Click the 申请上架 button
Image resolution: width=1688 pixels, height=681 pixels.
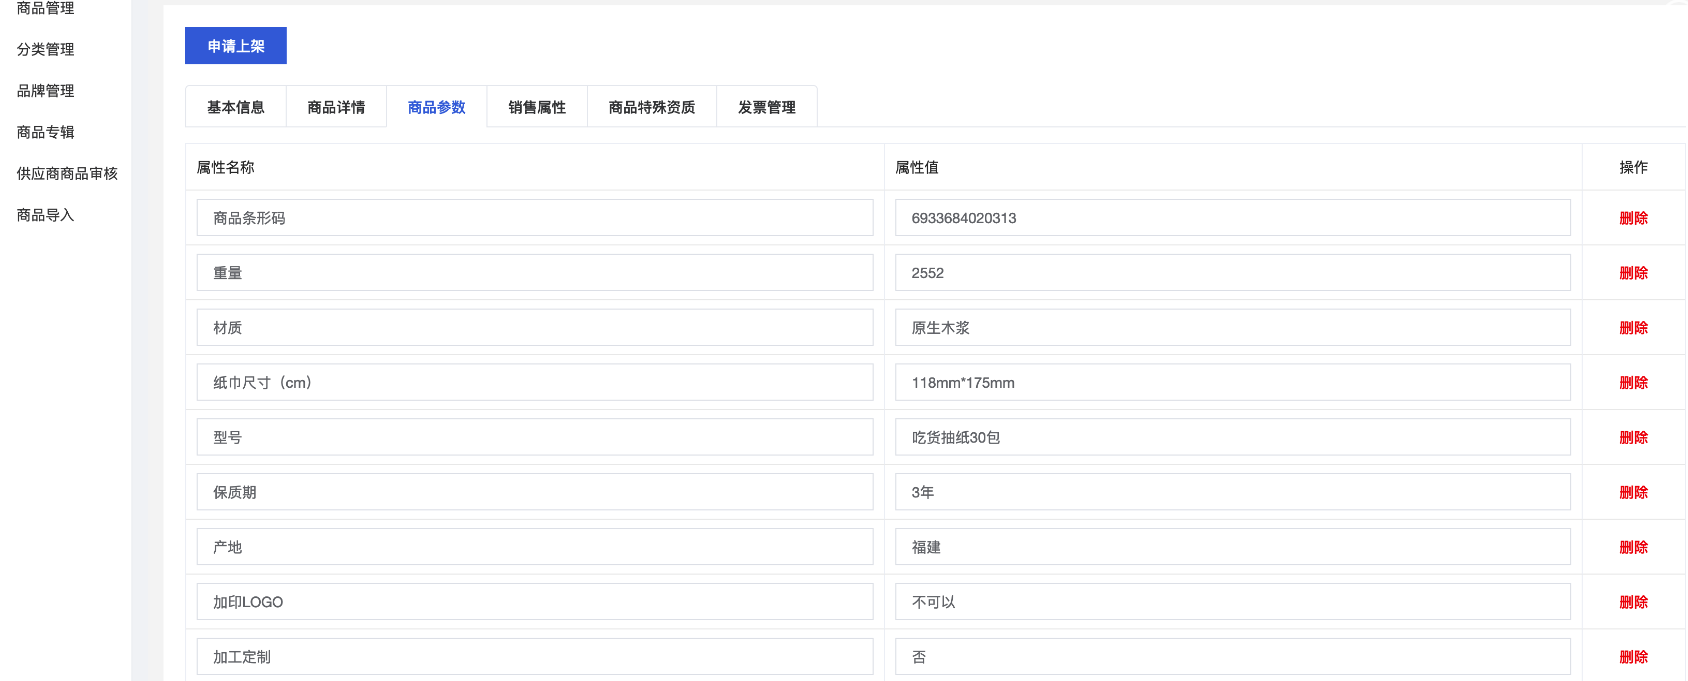pyautogui.click(x=236, y=46)
